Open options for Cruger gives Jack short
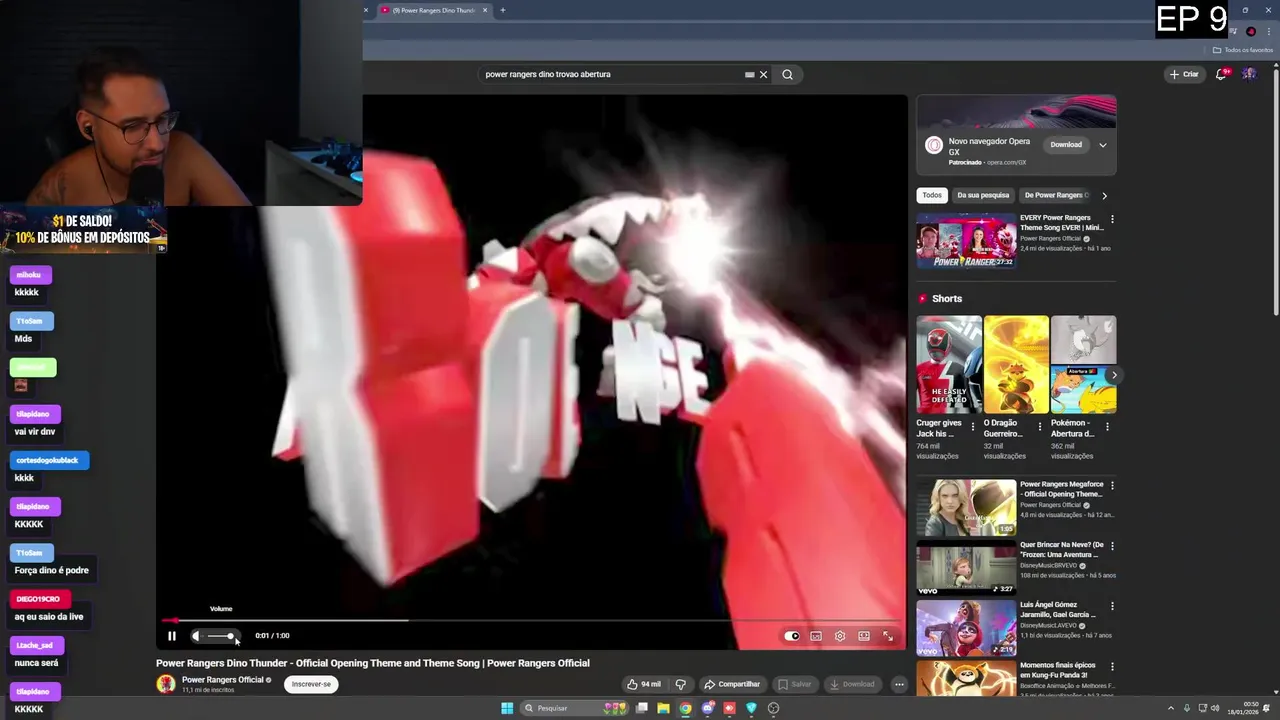Screen dimensions: 1280x720 click(972, 427)
